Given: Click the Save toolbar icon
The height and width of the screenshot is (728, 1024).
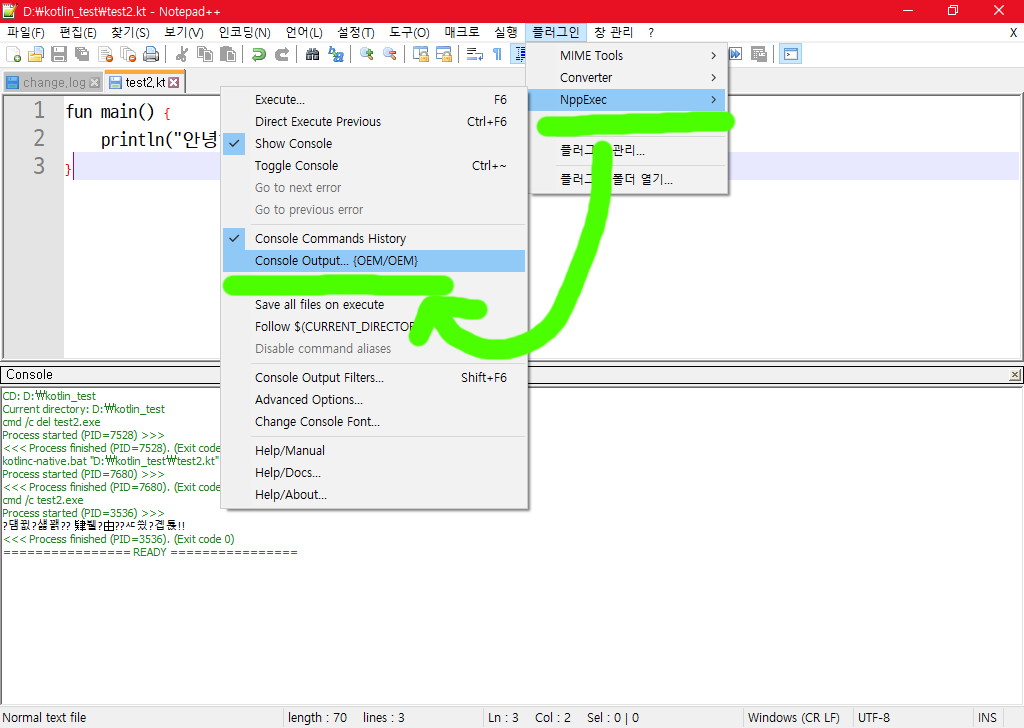Looking at the screenshot, I should pyautogui.click(x=59, y=54).
